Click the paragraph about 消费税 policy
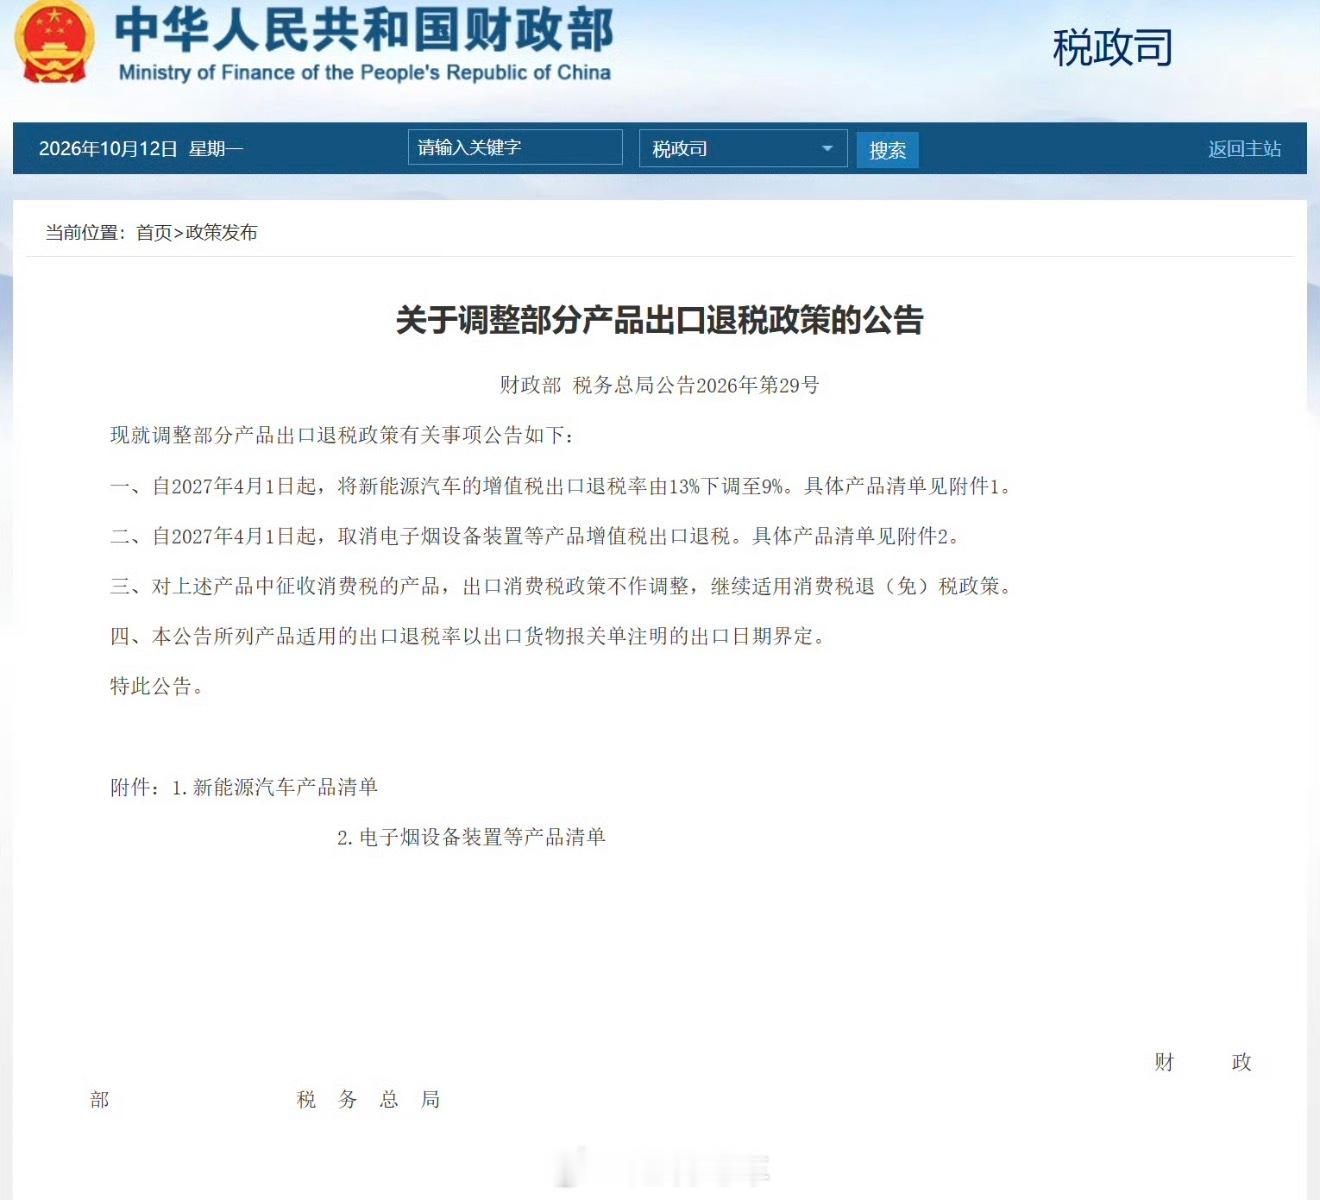This screenshot has height=1200, width=1320. [x=561, y=586]
